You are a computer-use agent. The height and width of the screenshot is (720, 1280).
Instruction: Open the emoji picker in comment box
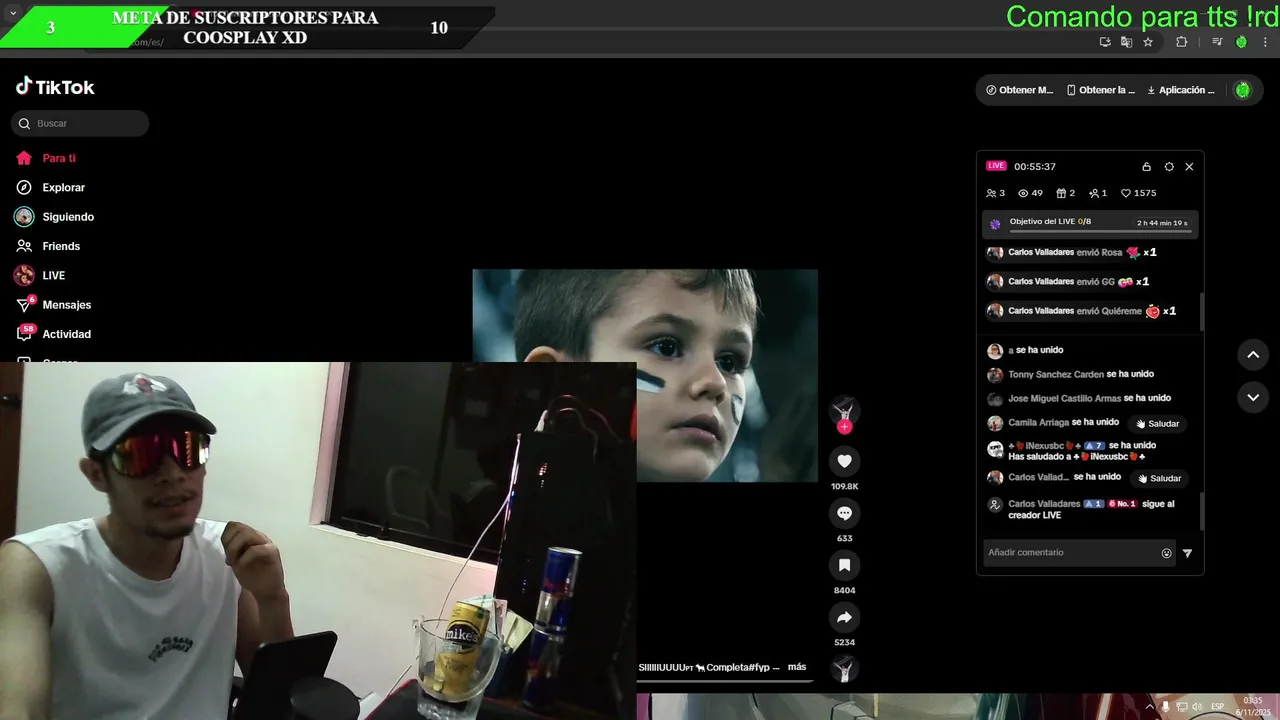pyautogui.click(x=1166, y=553)
